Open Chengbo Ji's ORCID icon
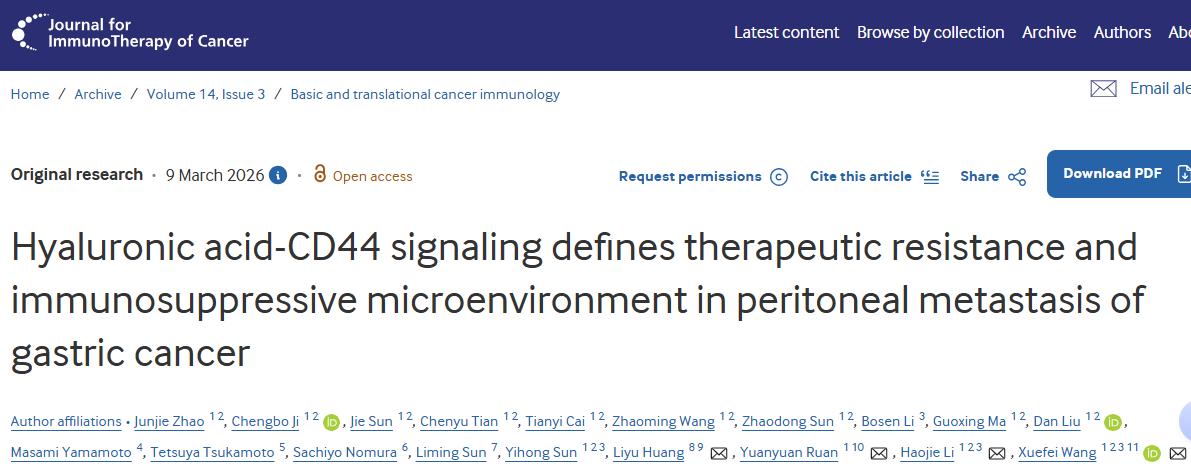 coord(332,422)
